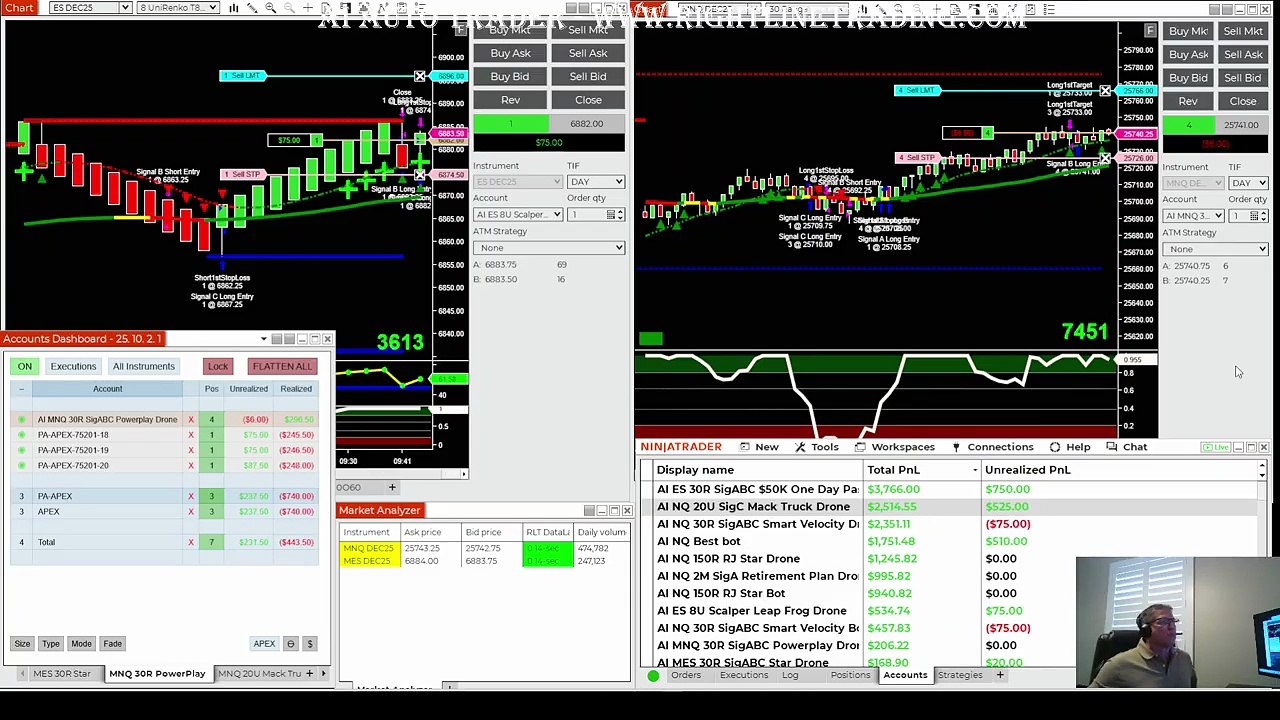
Task: Close position X for the Total row
Action: click(x=191, y=542)
